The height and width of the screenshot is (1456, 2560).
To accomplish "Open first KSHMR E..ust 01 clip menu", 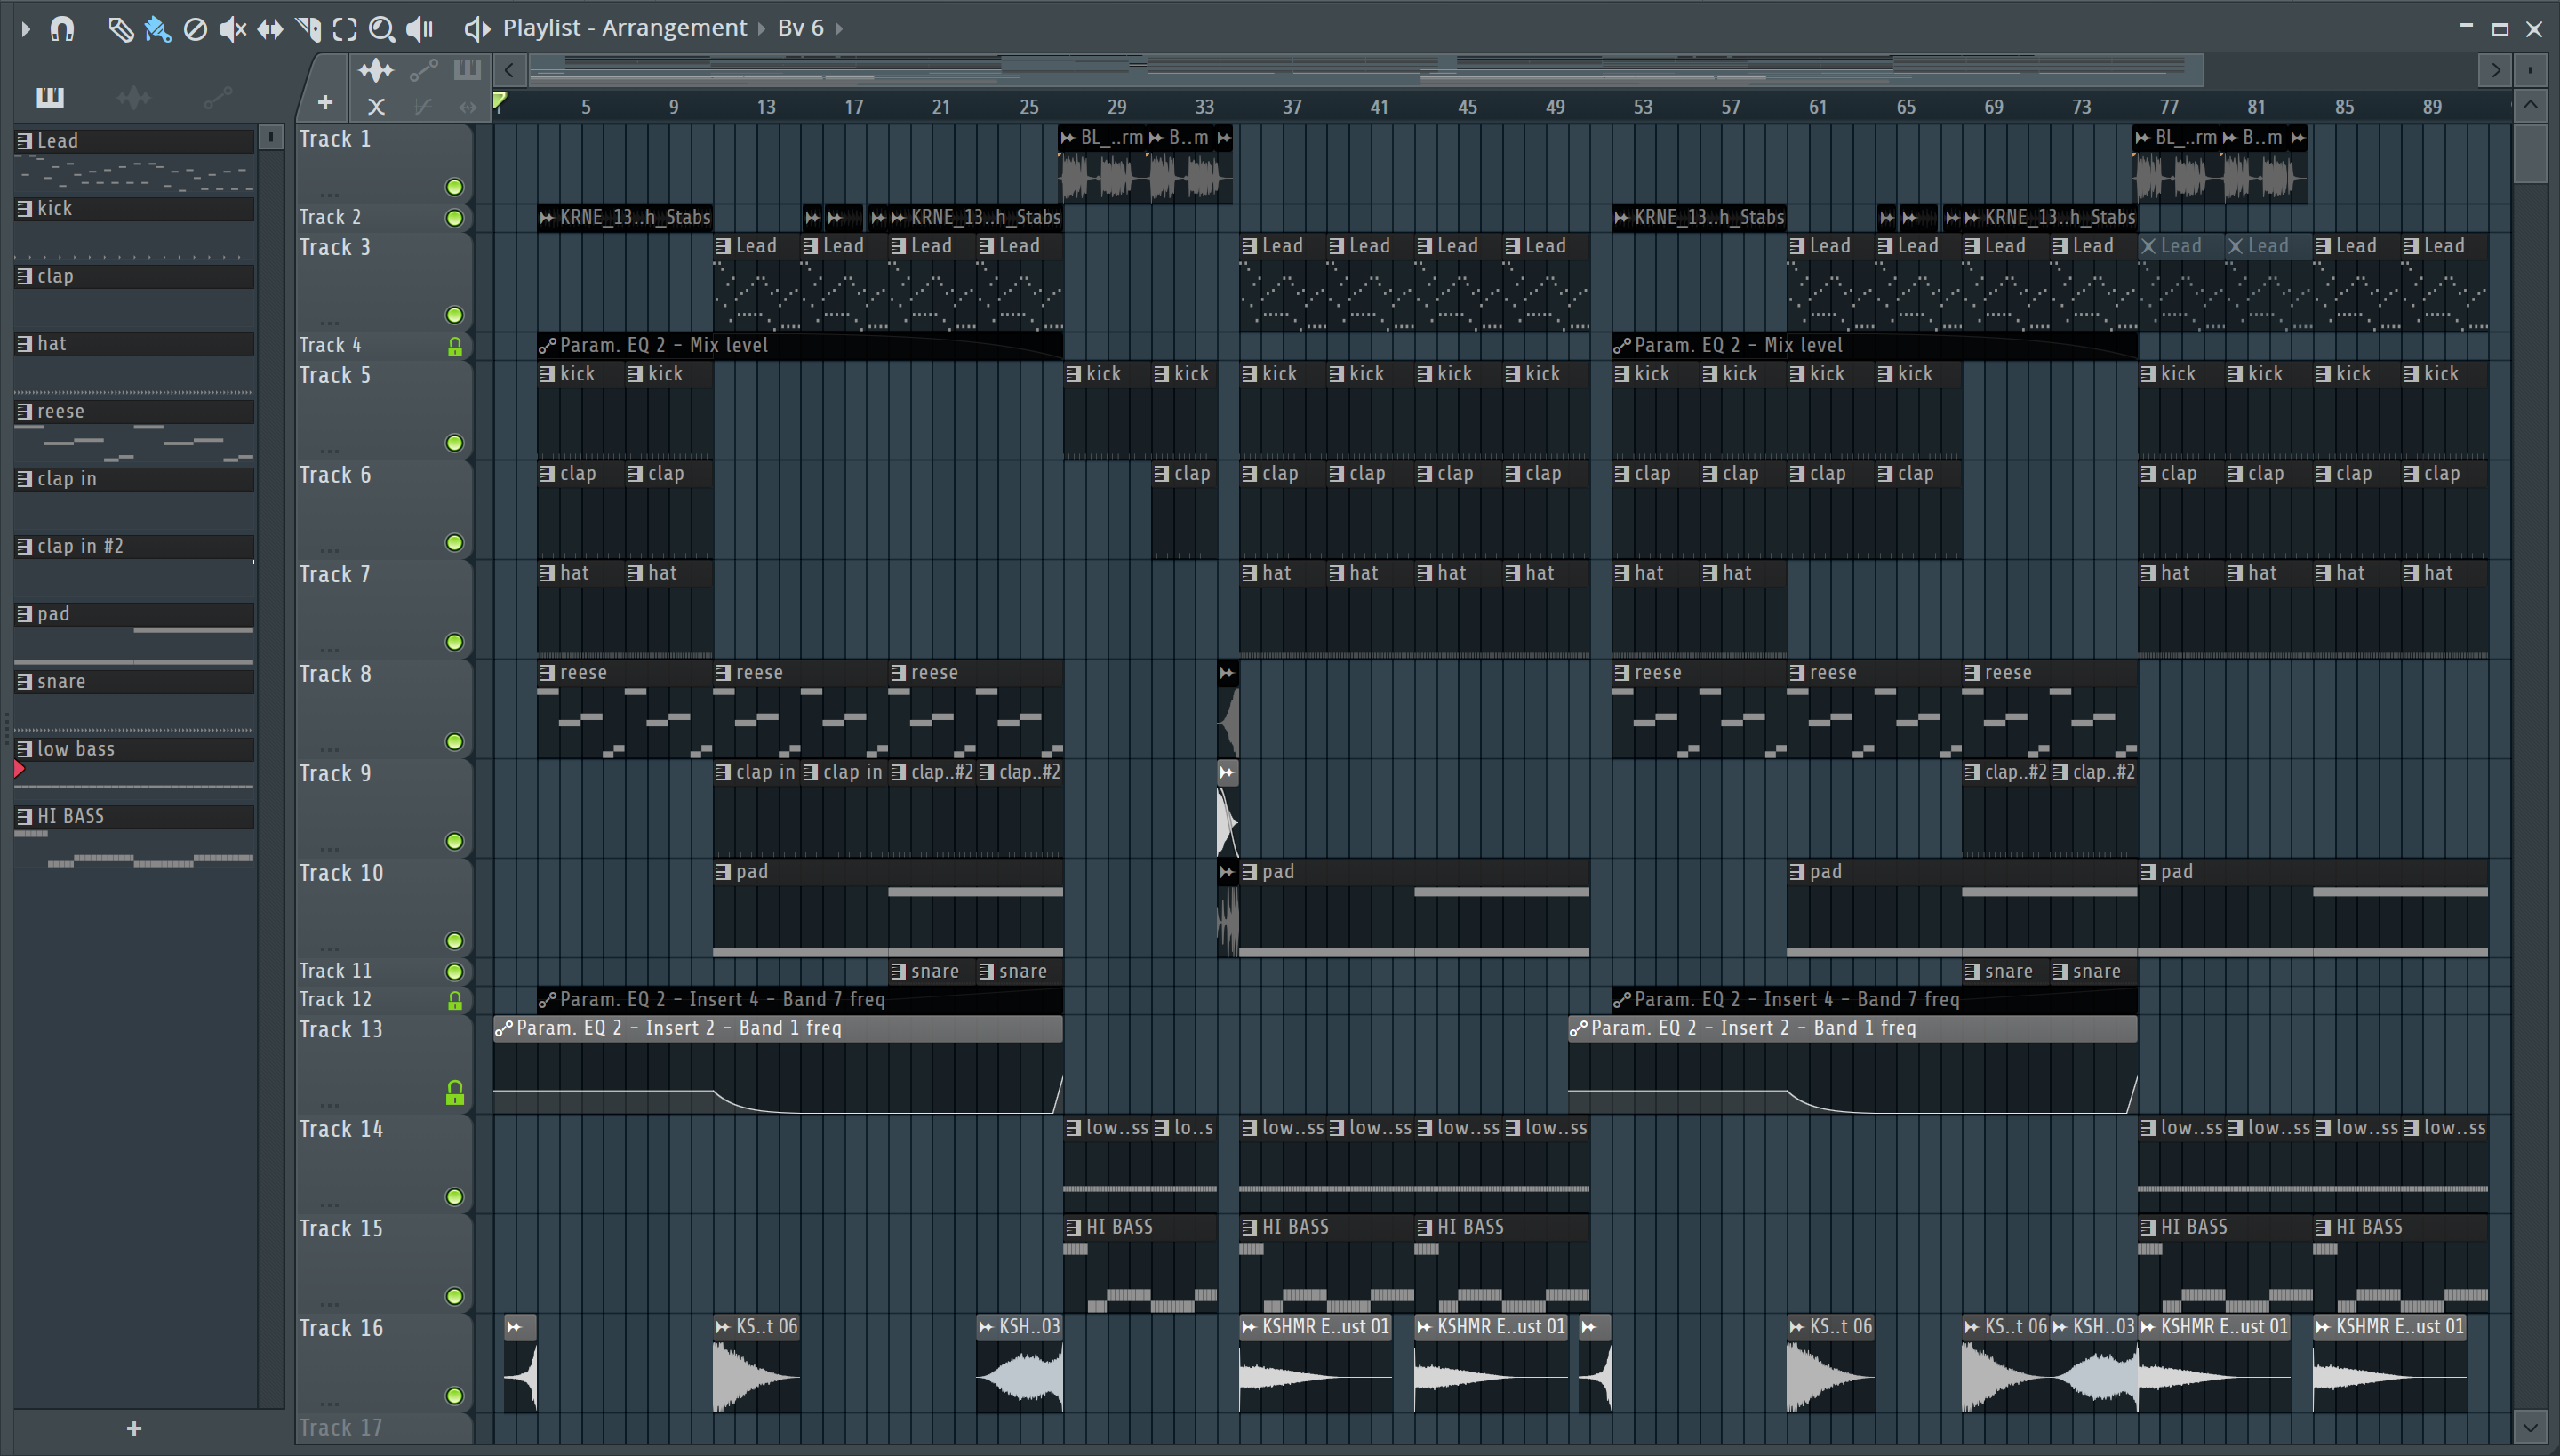I will (1249, 1327).
